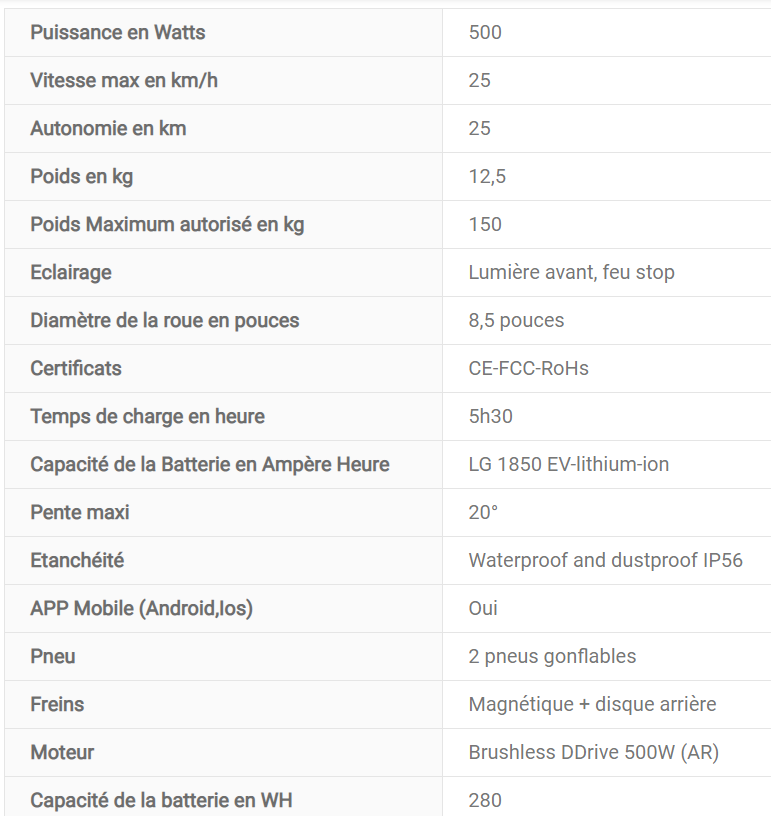Select the '500' power value cell
The image size is (771, 816).
coord(485,33)
